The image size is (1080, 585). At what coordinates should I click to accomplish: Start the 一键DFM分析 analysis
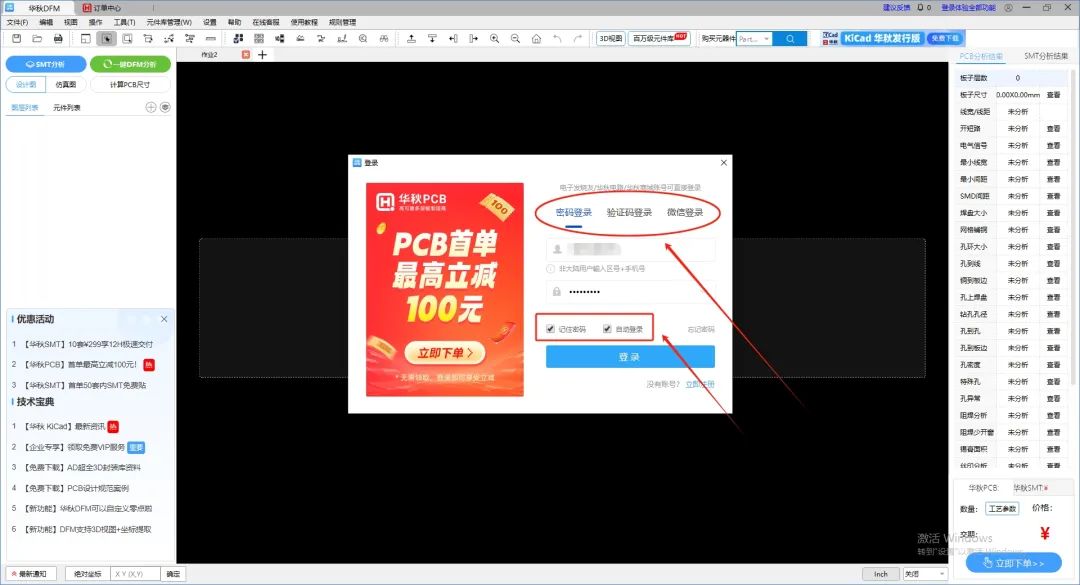point(130,64)
